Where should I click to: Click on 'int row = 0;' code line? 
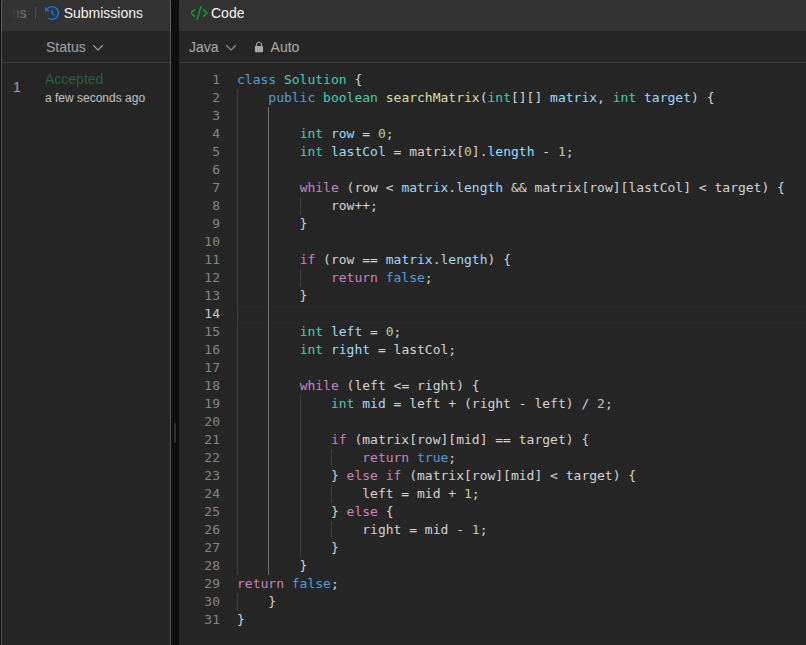point(346,134)
